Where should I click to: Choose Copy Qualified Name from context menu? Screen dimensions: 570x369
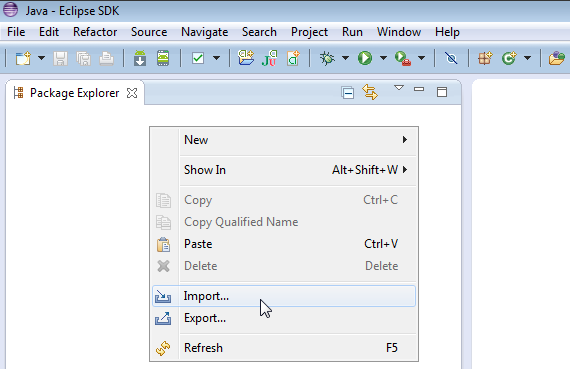[284, 222]
